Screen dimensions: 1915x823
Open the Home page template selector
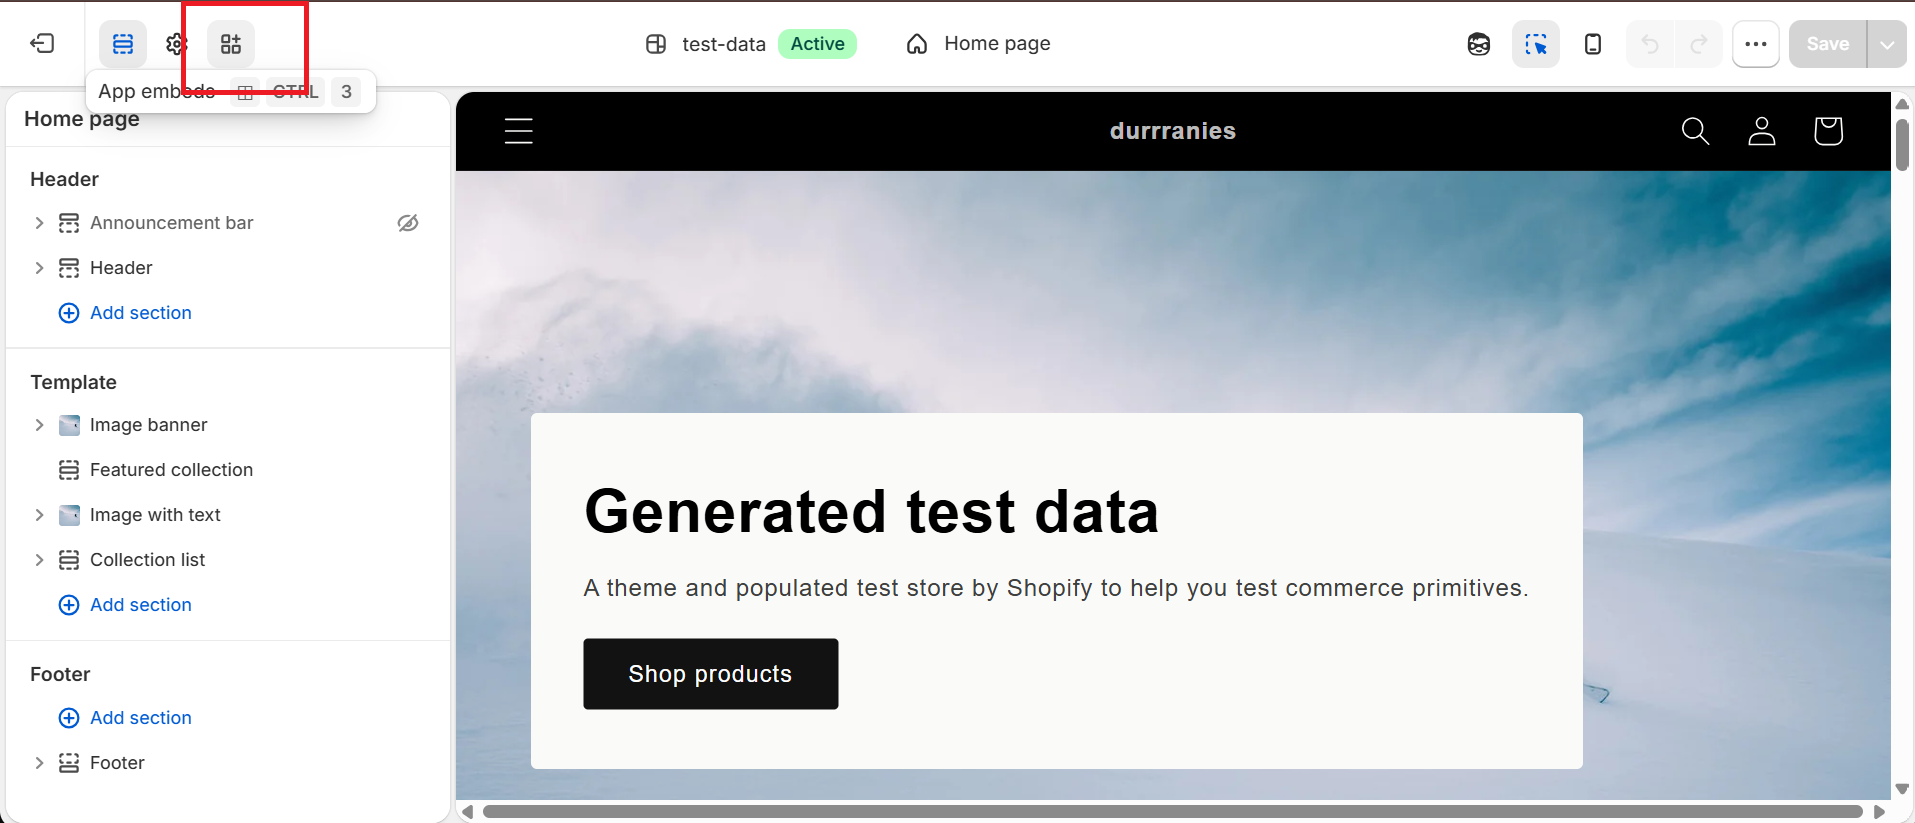pyautogui.click(x=978, y=44)
